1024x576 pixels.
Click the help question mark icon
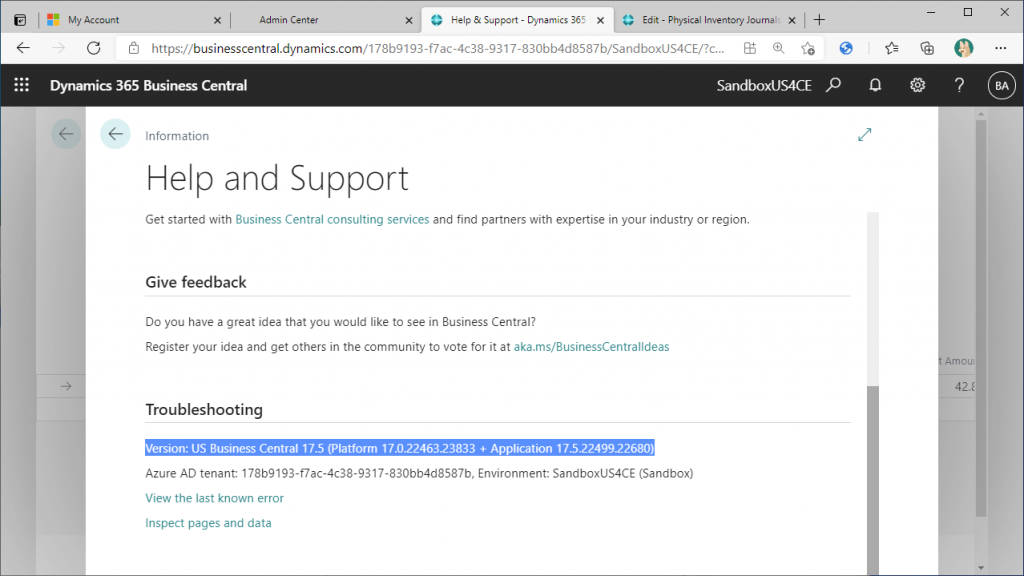959,85
